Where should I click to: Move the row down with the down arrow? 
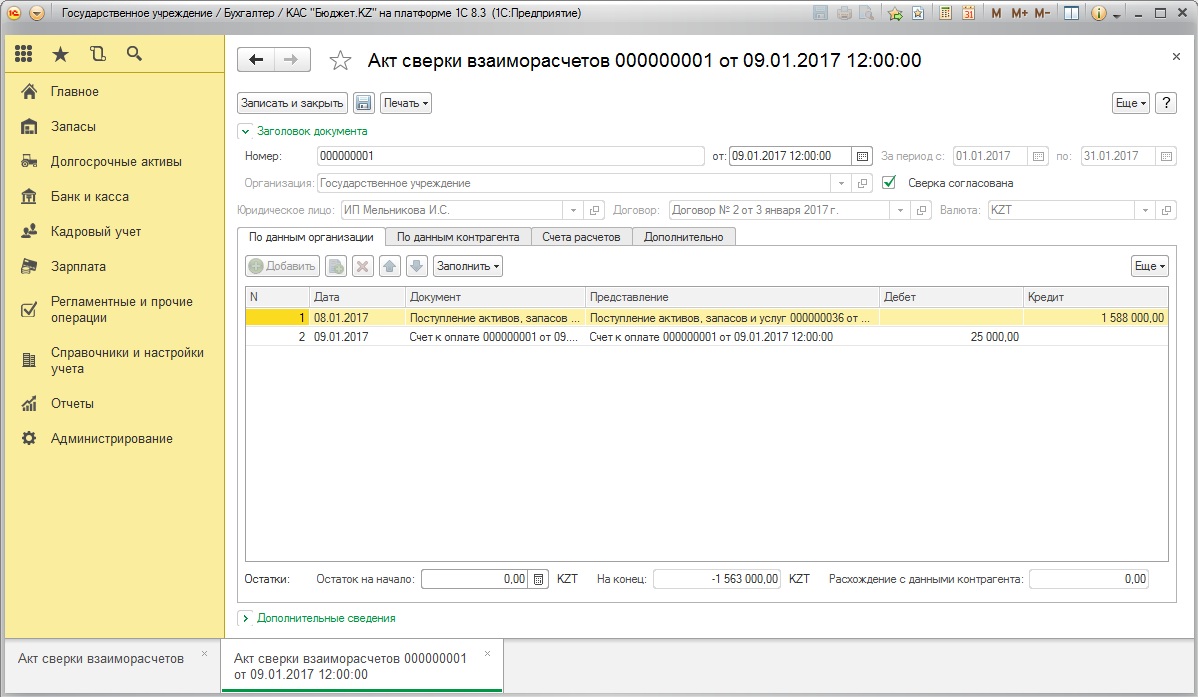coord(416,266)
